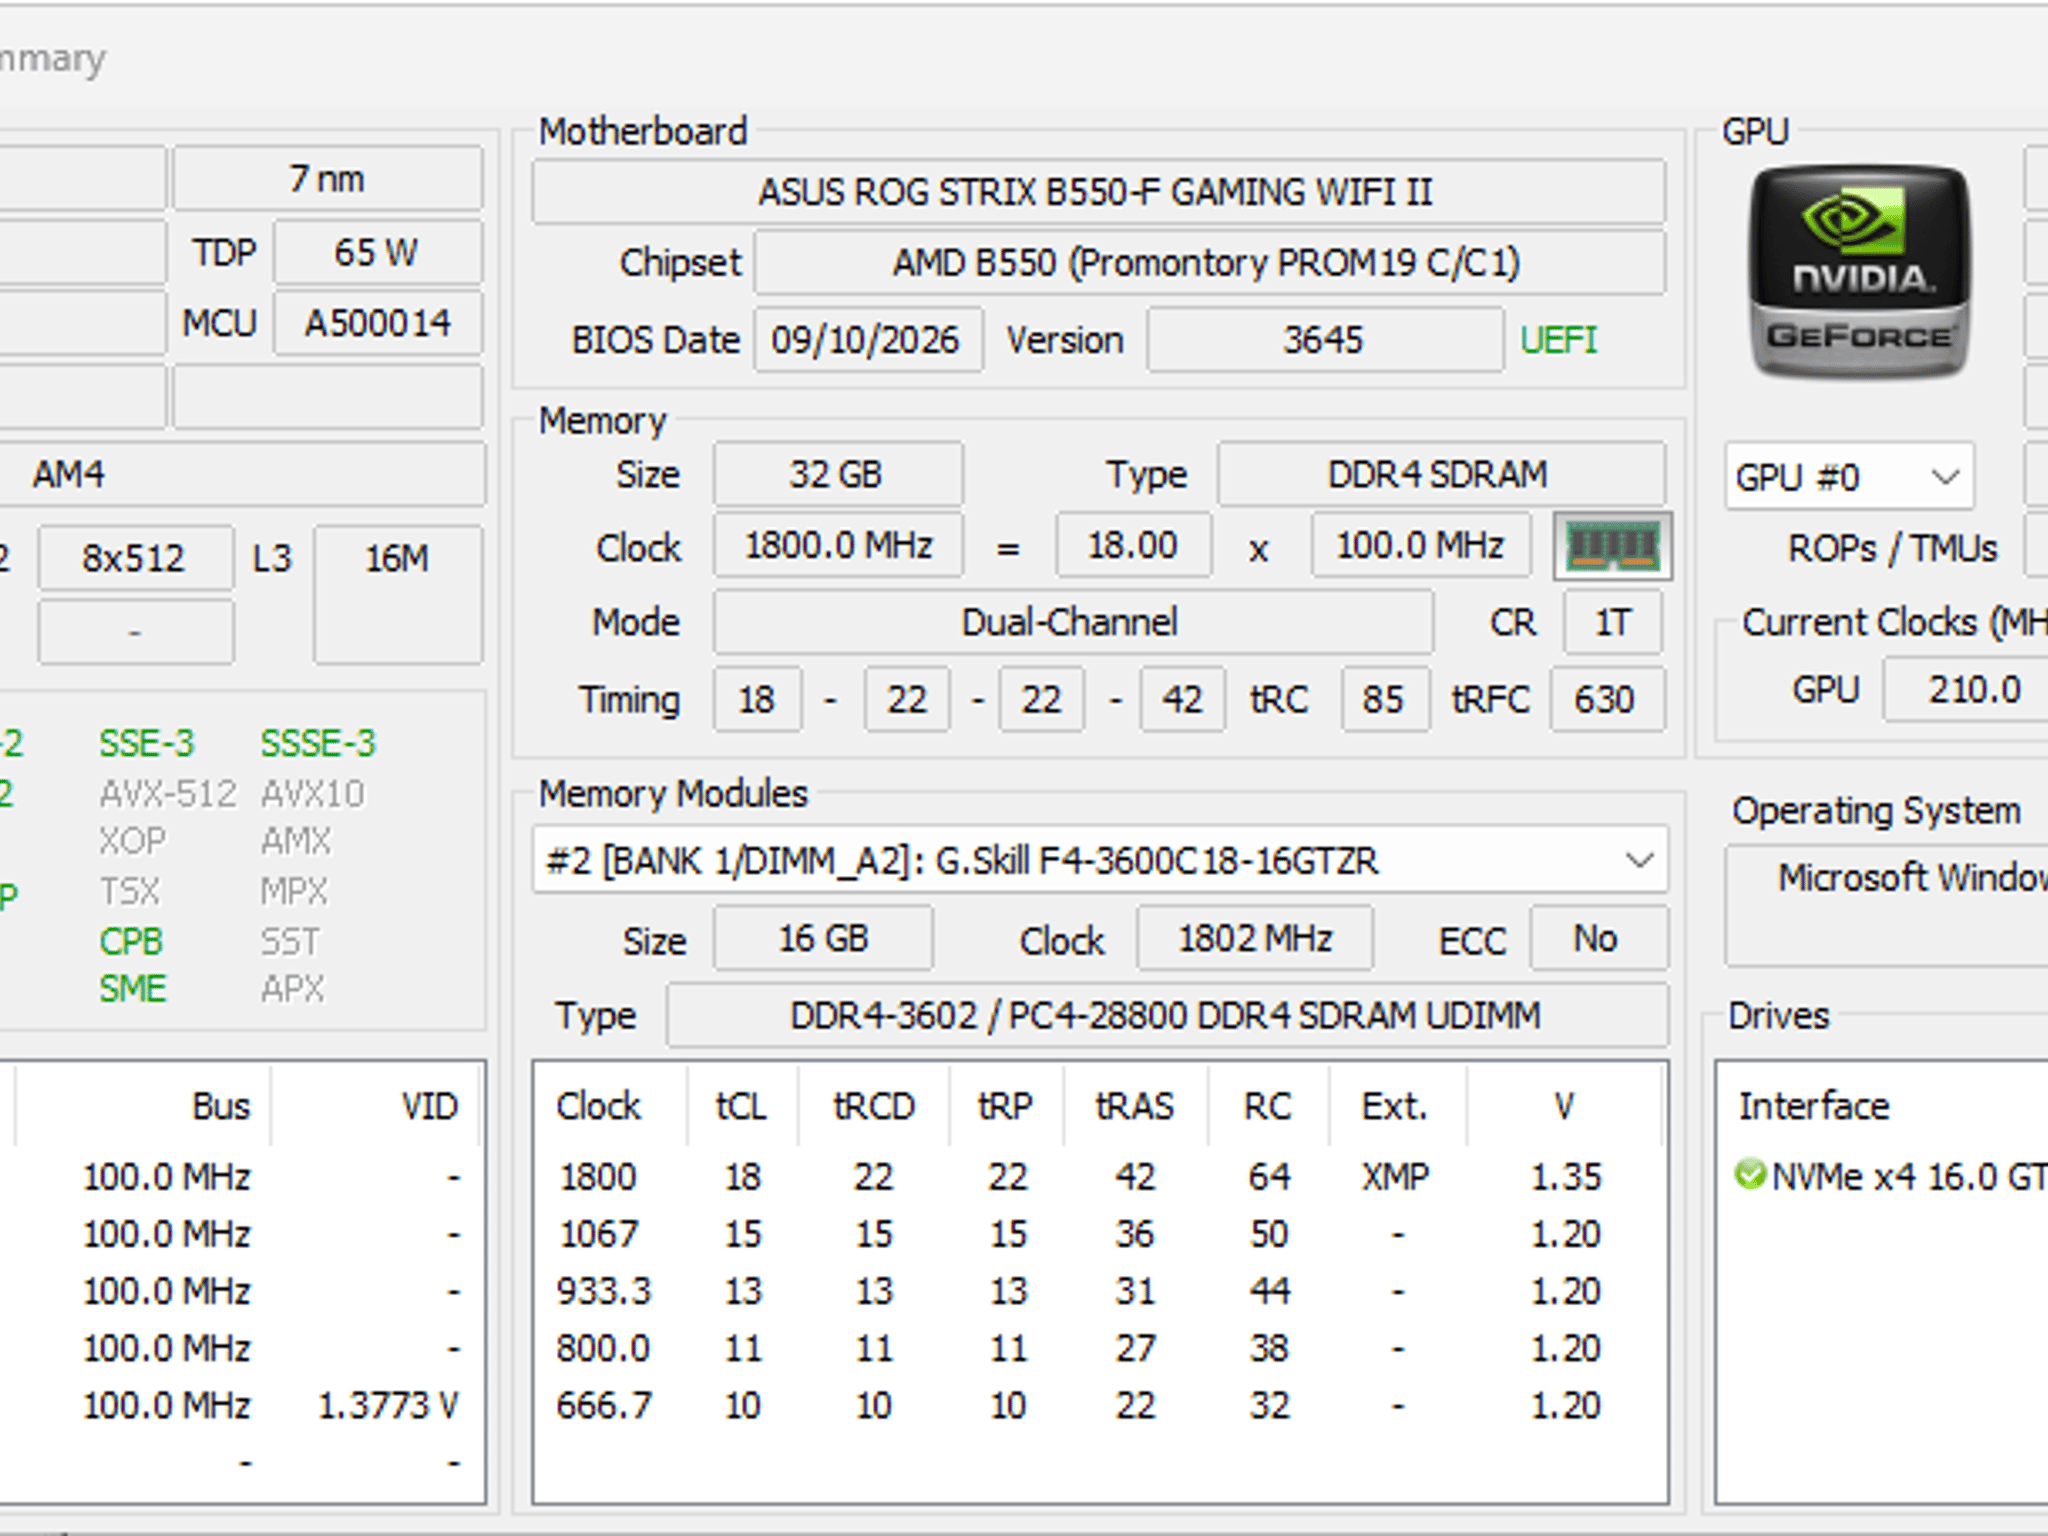Viewport: 2048px width, 1536px height.
Task: Click the module Size 16 GB field
Action: [x=823, y=939]
